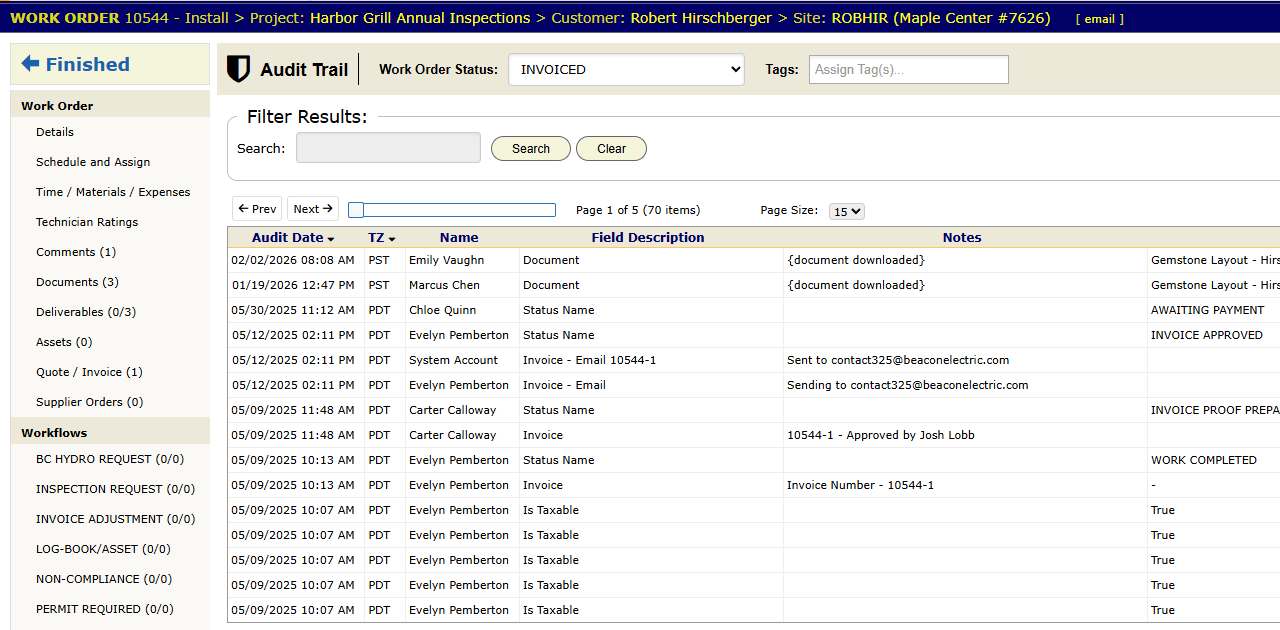1280x630 pixels.
Task: Click the page slider handle
Action: point(356,210)
